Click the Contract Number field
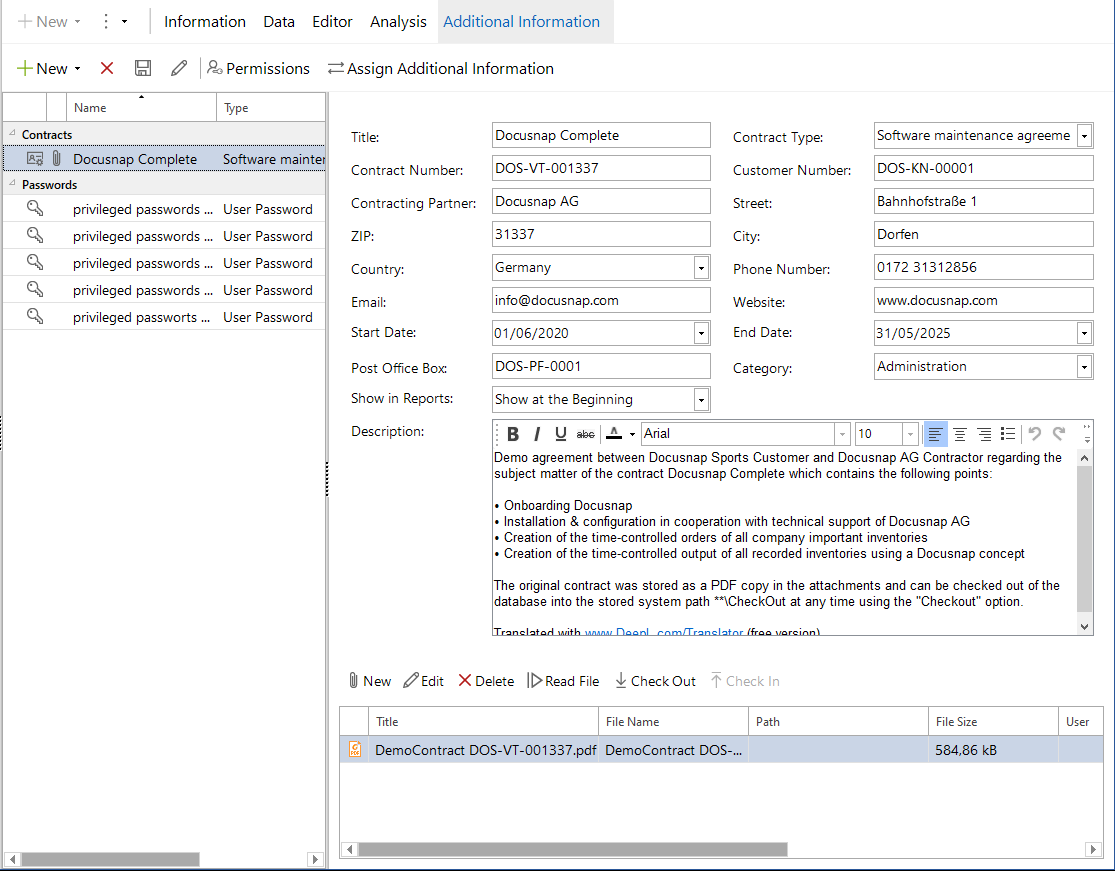Viewport: 1115px width, 871px height. pos(601,168)
